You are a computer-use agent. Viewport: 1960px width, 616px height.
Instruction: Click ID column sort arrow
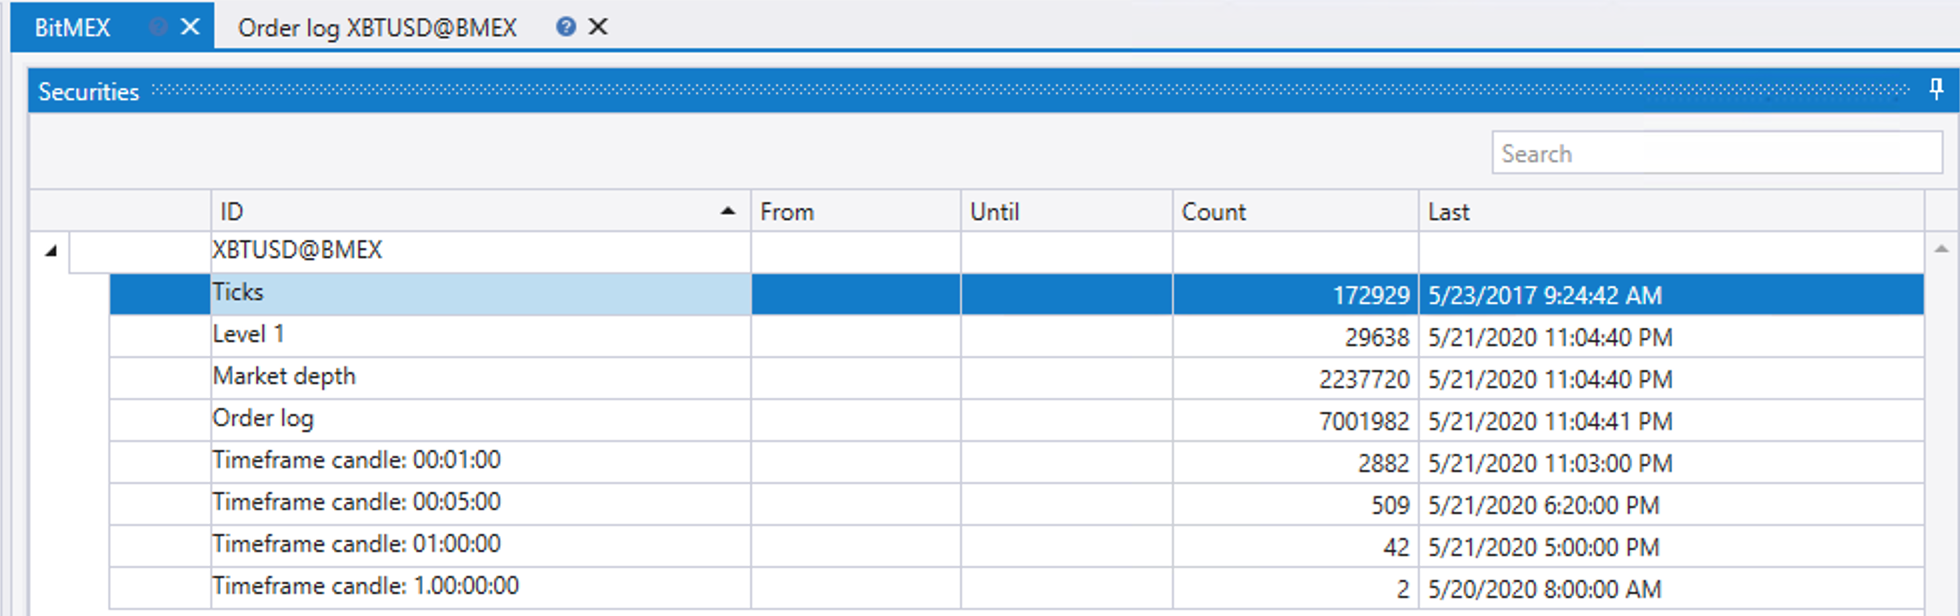[728, 211]
